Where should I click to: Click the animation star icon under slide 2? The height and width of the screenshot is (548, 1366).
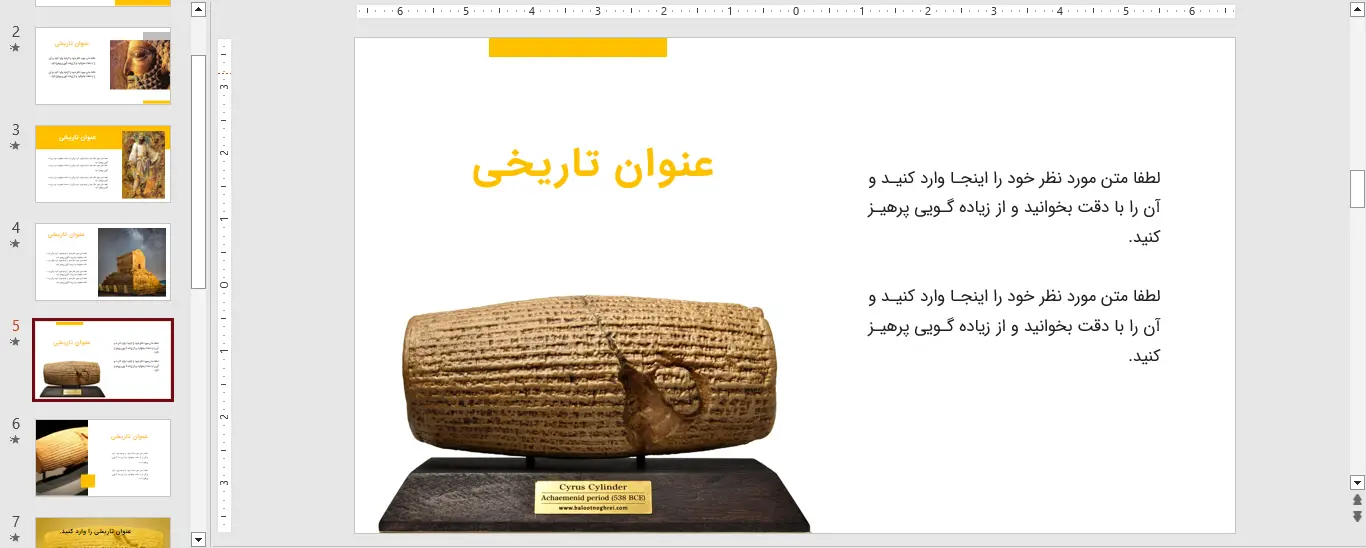click(x=15, y=48)
